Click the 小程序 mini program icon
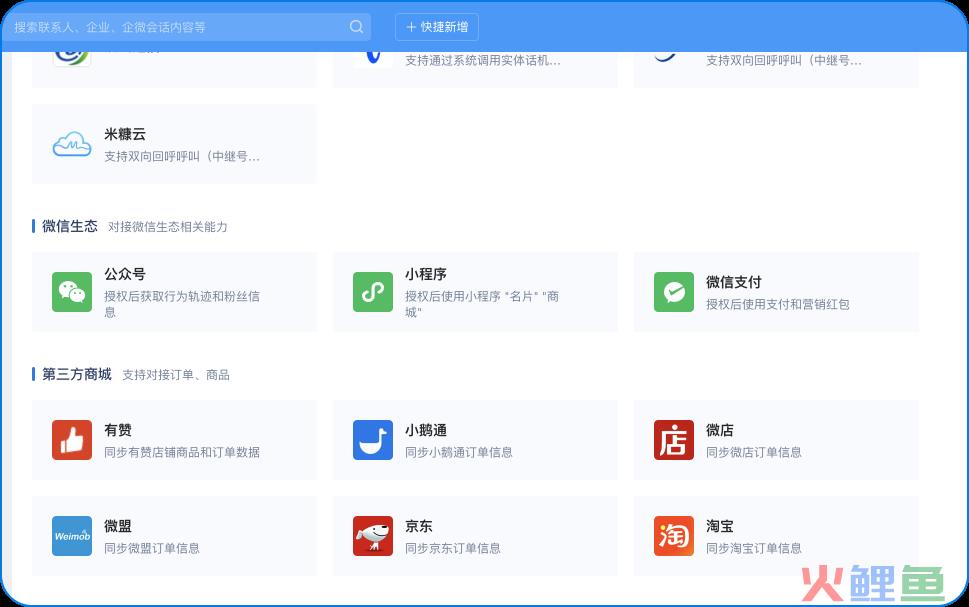Image resolution: width=969 pixels, height=607 pixels. click(373, 292)
